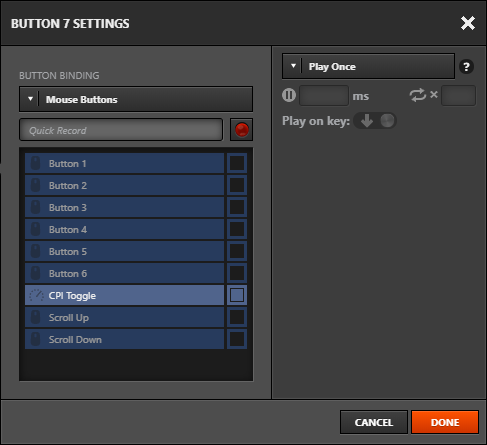Click the Done button
Viewport: 487px width, 445px height.
point(445,422)
